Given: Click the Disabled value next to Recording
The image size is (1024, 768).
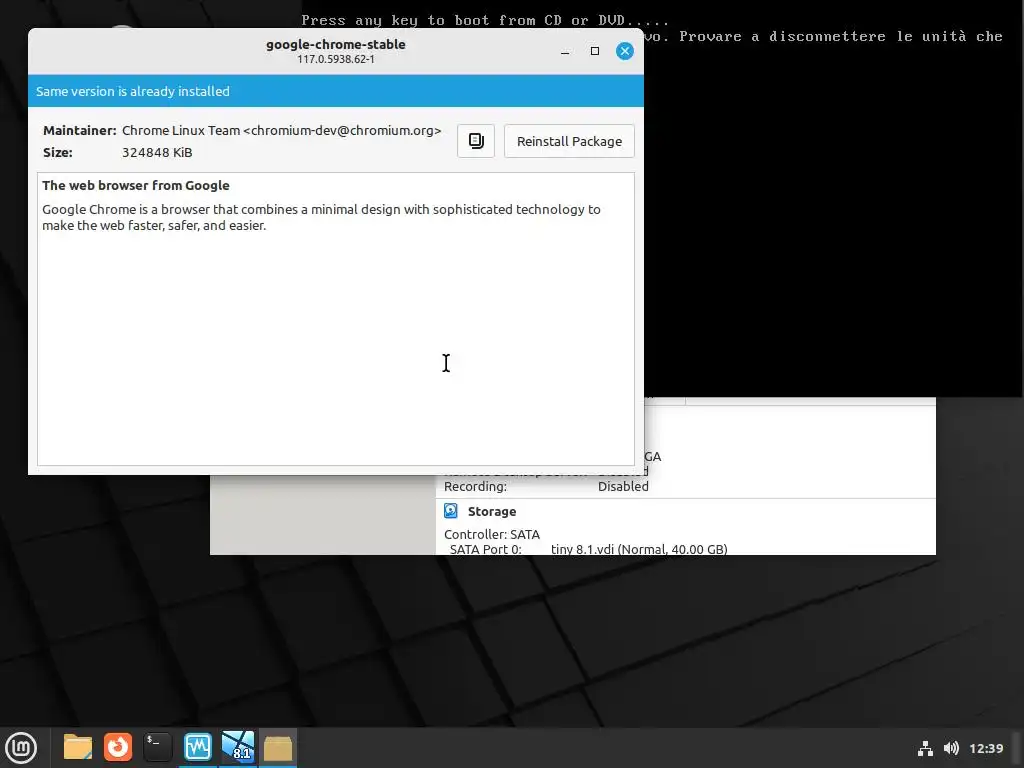Looking at the screenshot, I should [x=623, y=487].
